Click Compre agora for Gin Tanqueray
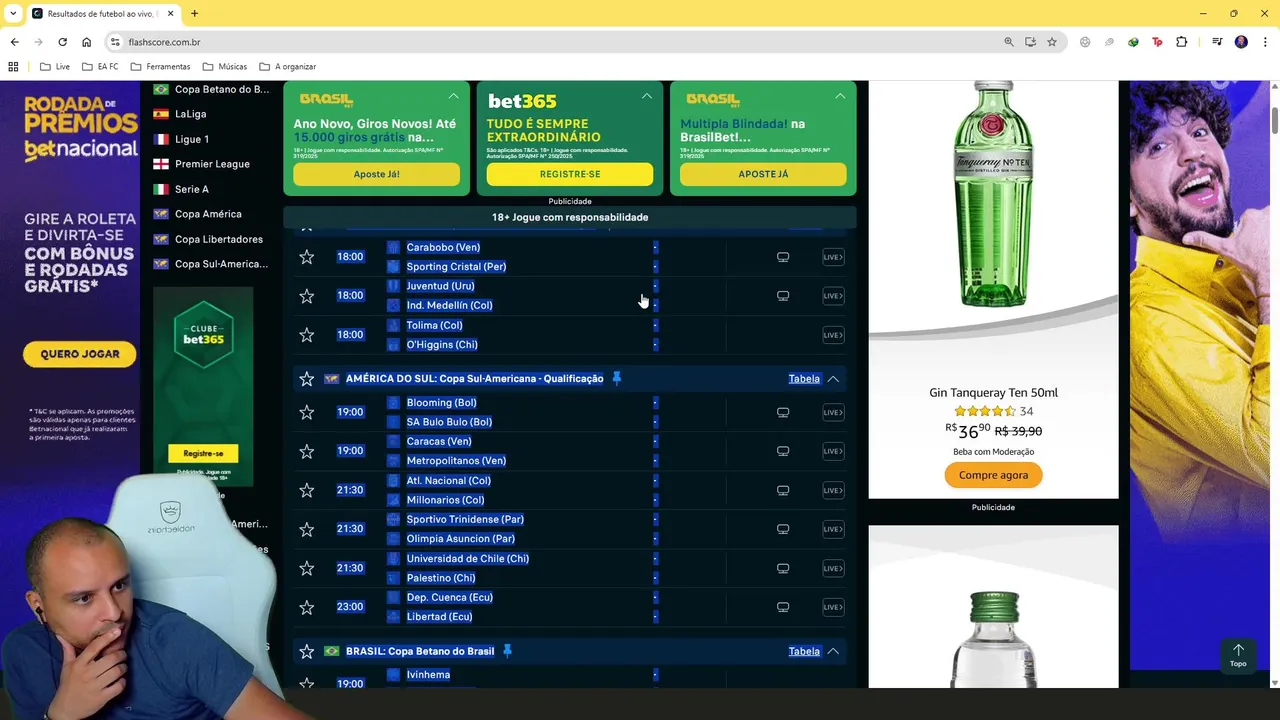 pyautogui.click(x=993, y=475)
